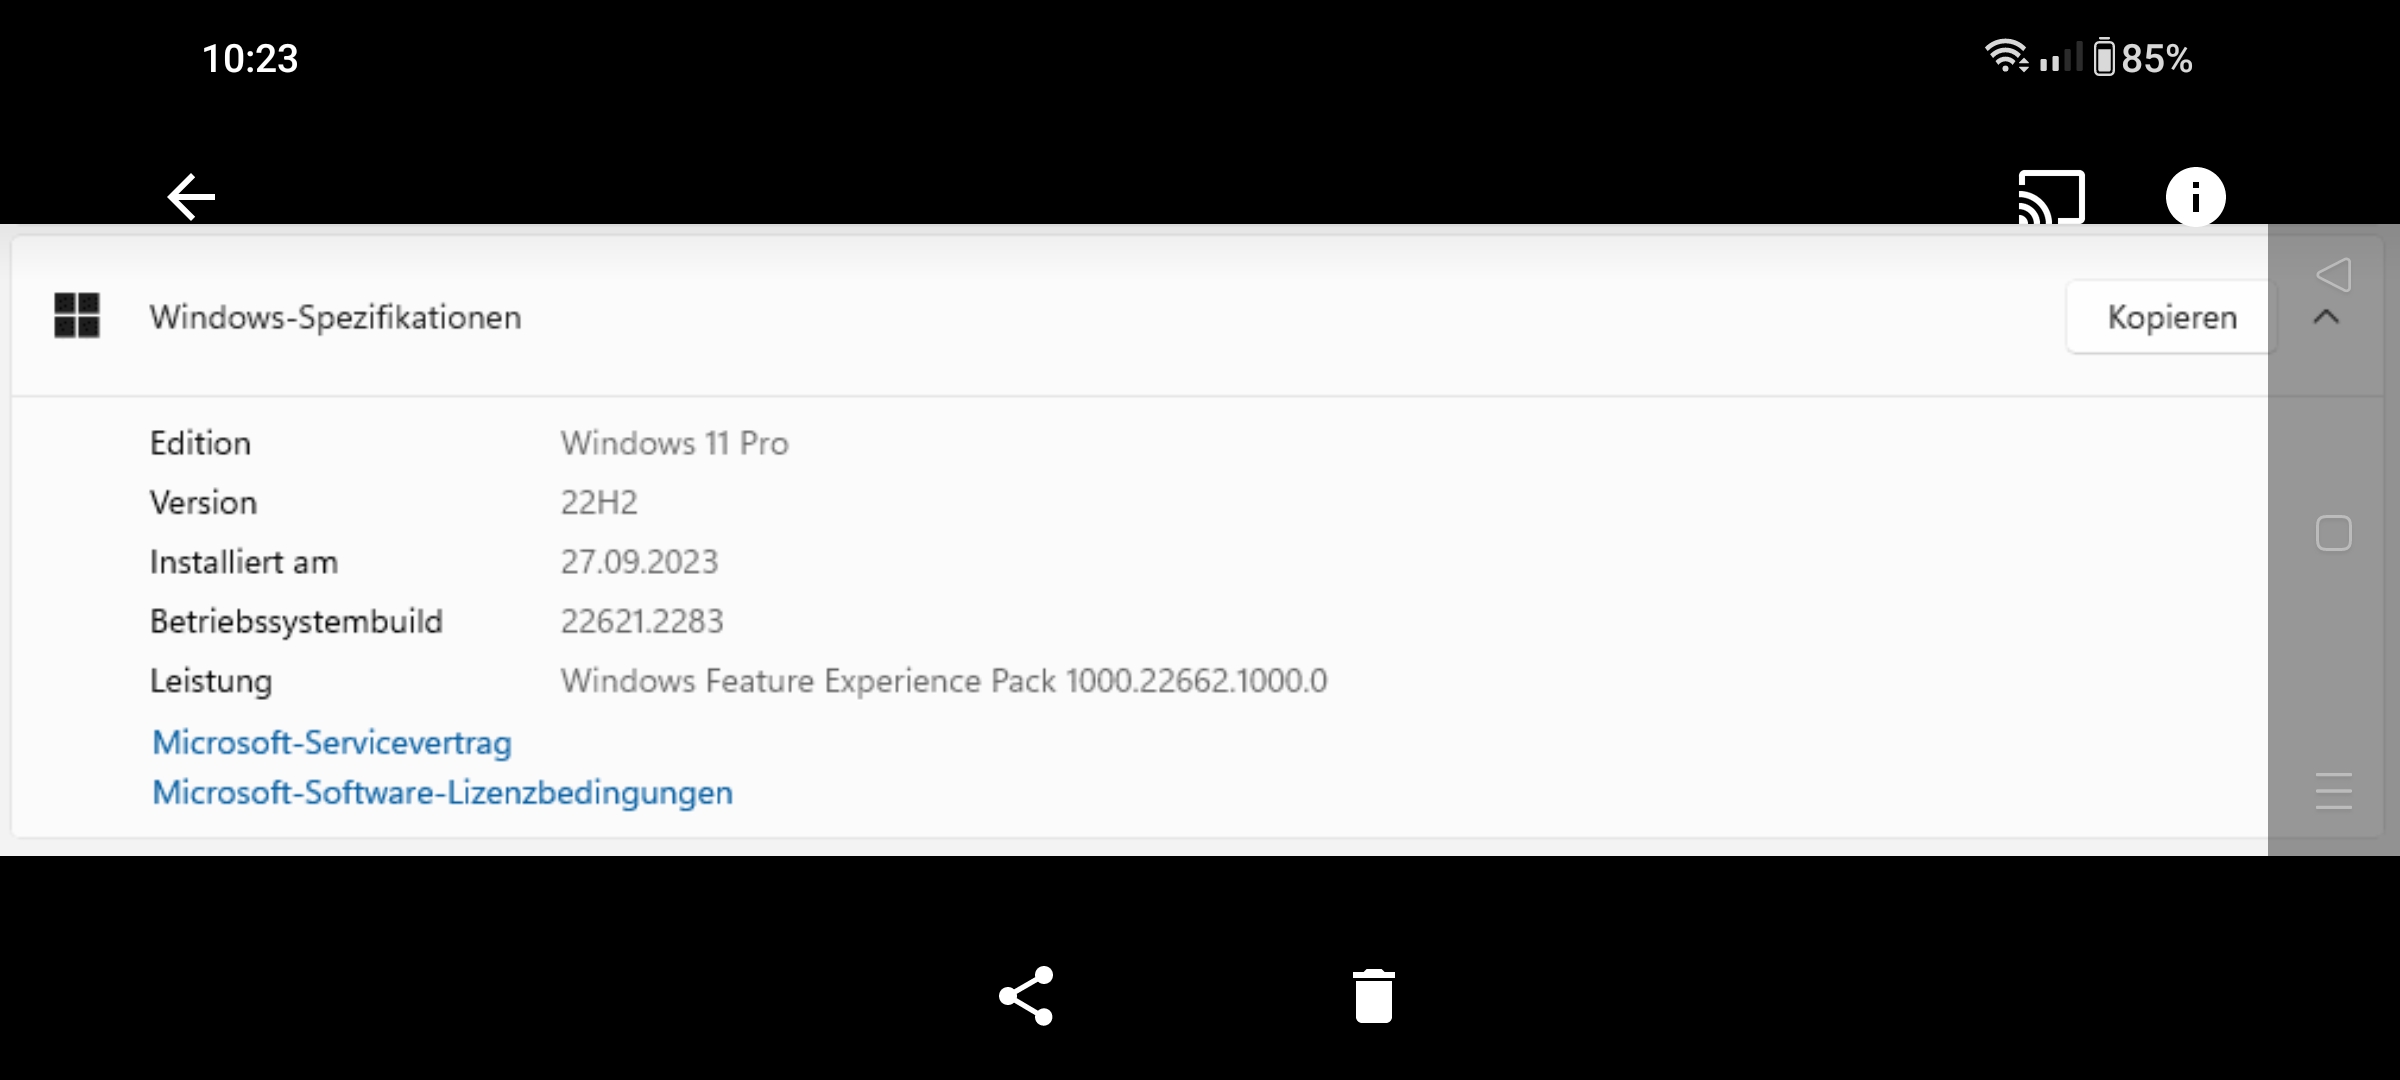Image resolution: width=2400 pixels, height=1080 pixels.
Task: Tap the trash delete icon
Action: (1373, 995)
